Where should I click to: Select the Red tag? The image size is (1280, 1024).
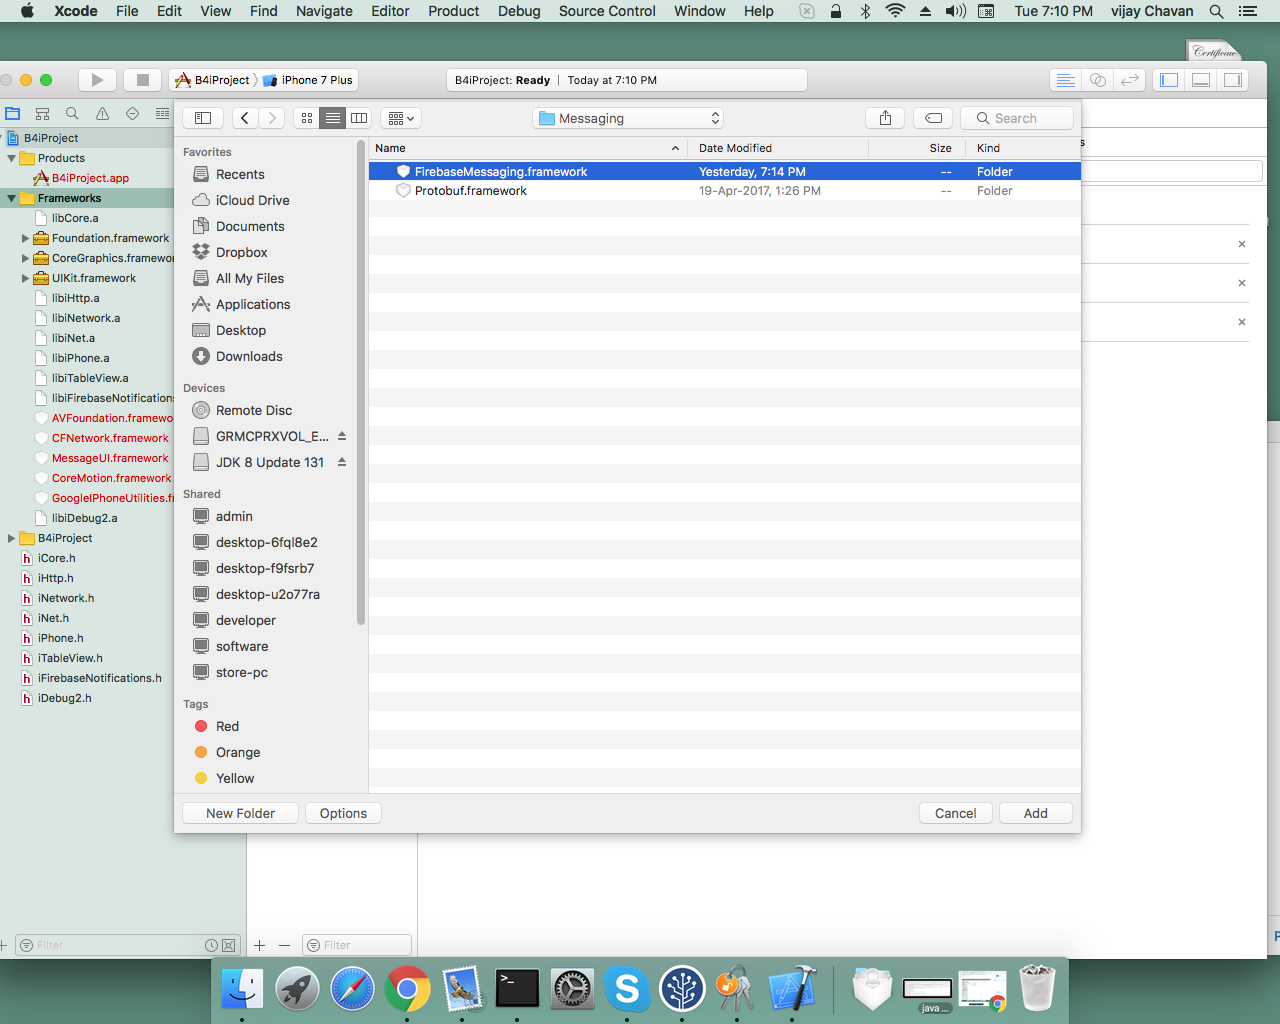[x=227, y=726]
